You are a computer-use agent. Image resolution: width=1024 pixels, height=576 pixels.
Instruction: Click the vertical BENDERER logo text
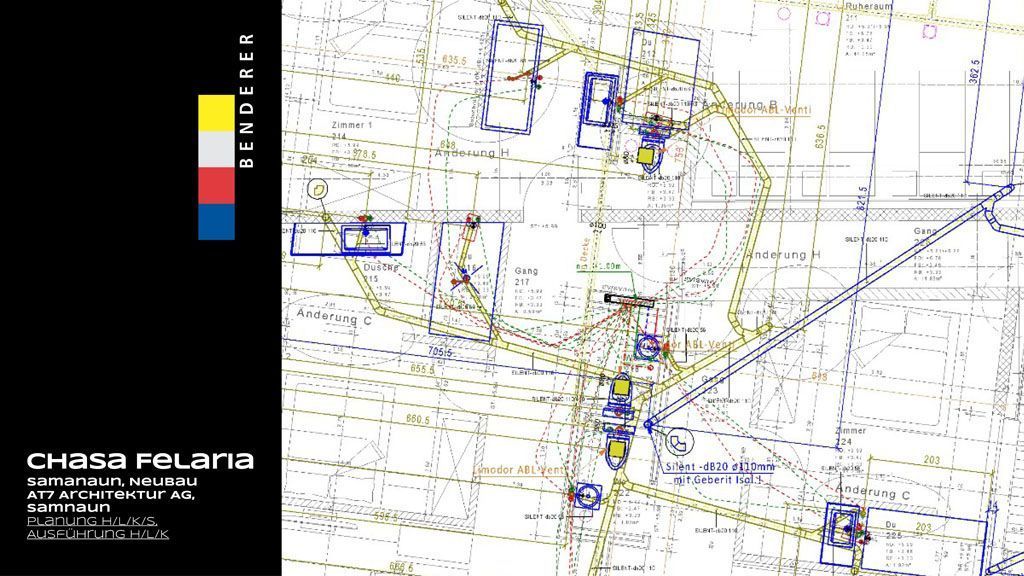247,100
